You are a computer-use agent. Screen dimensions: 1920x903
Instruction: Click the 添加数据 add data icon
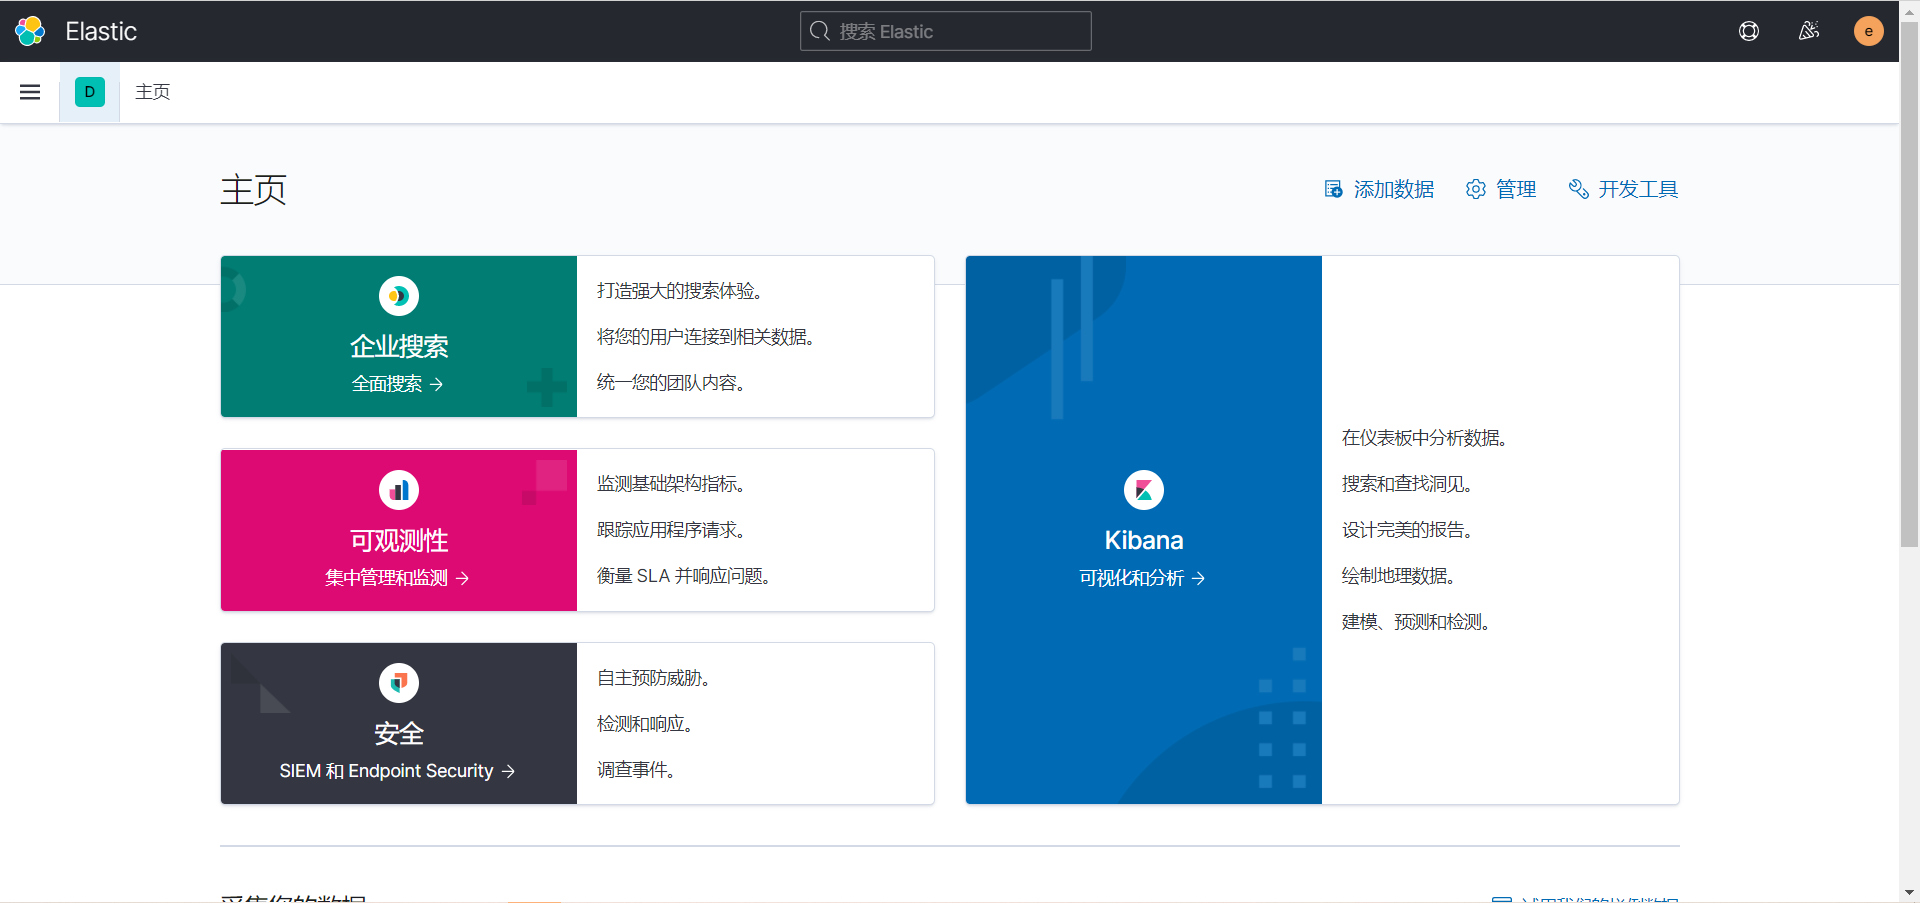coord(1333,189)
